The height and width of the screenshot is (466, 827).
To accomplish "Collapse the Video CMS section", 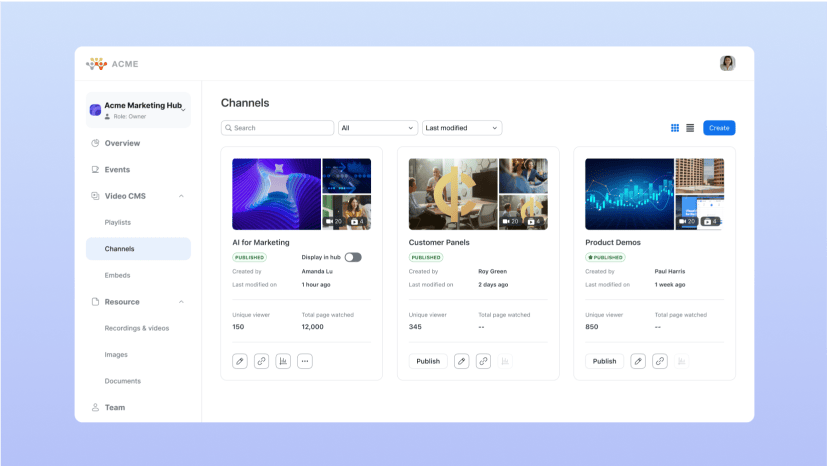I will click(181, 196).
